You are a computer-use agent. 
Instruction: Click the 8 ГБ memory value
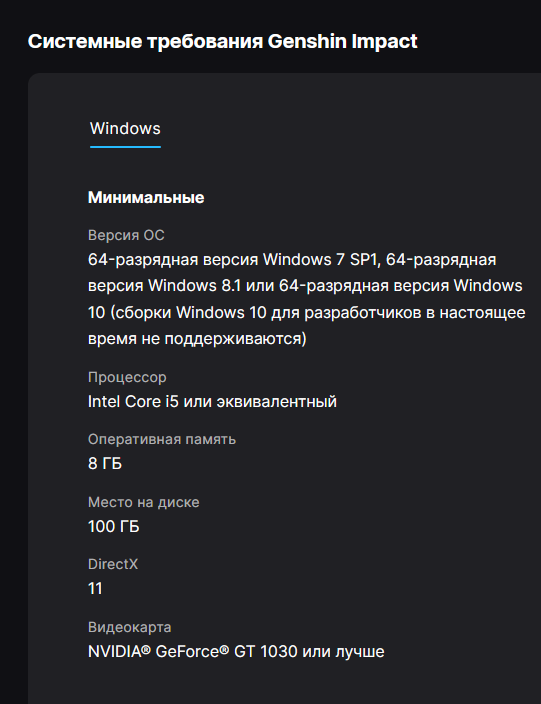tap(105, 463)
